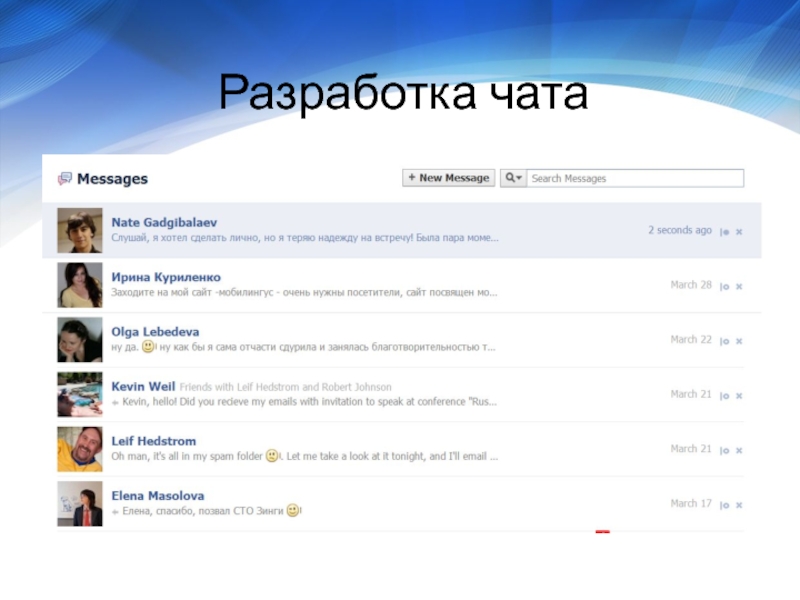Archive the Olga Lebedeva conversation with x
Screen dimensions: 800x600
point(739,341)
